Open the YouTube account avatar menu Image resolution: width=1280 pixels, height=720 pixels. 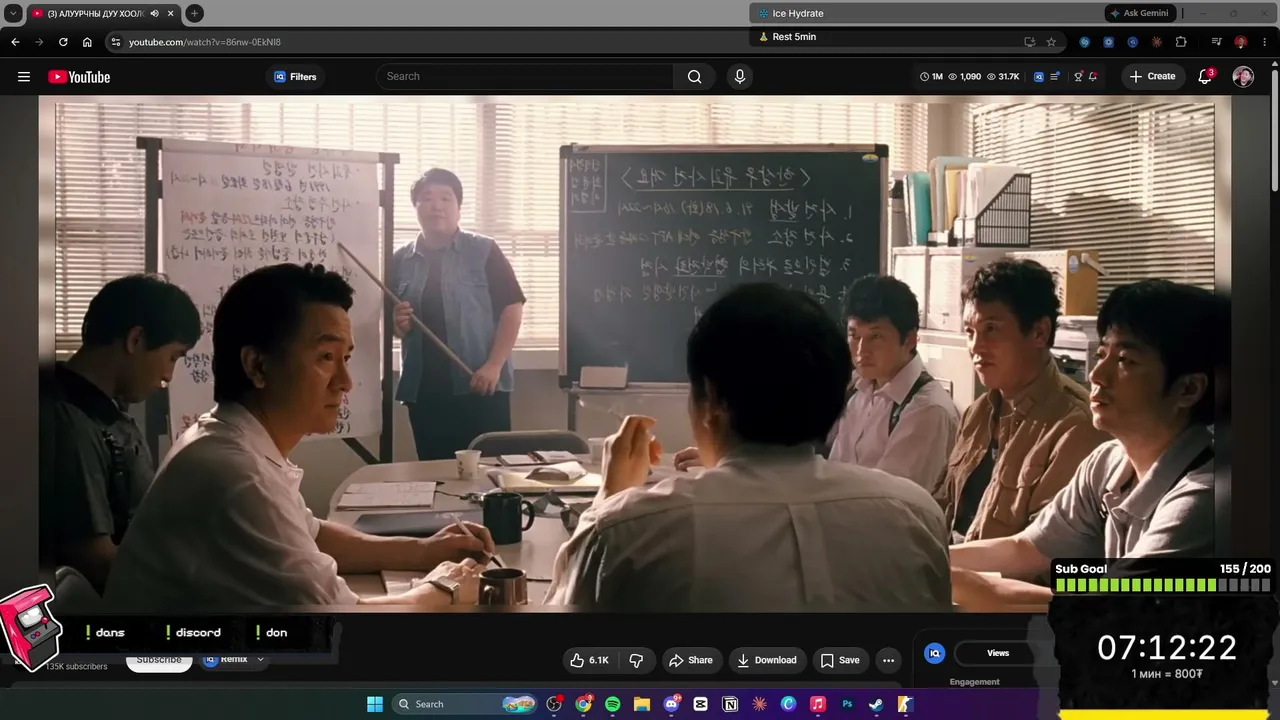(1243, 77)
